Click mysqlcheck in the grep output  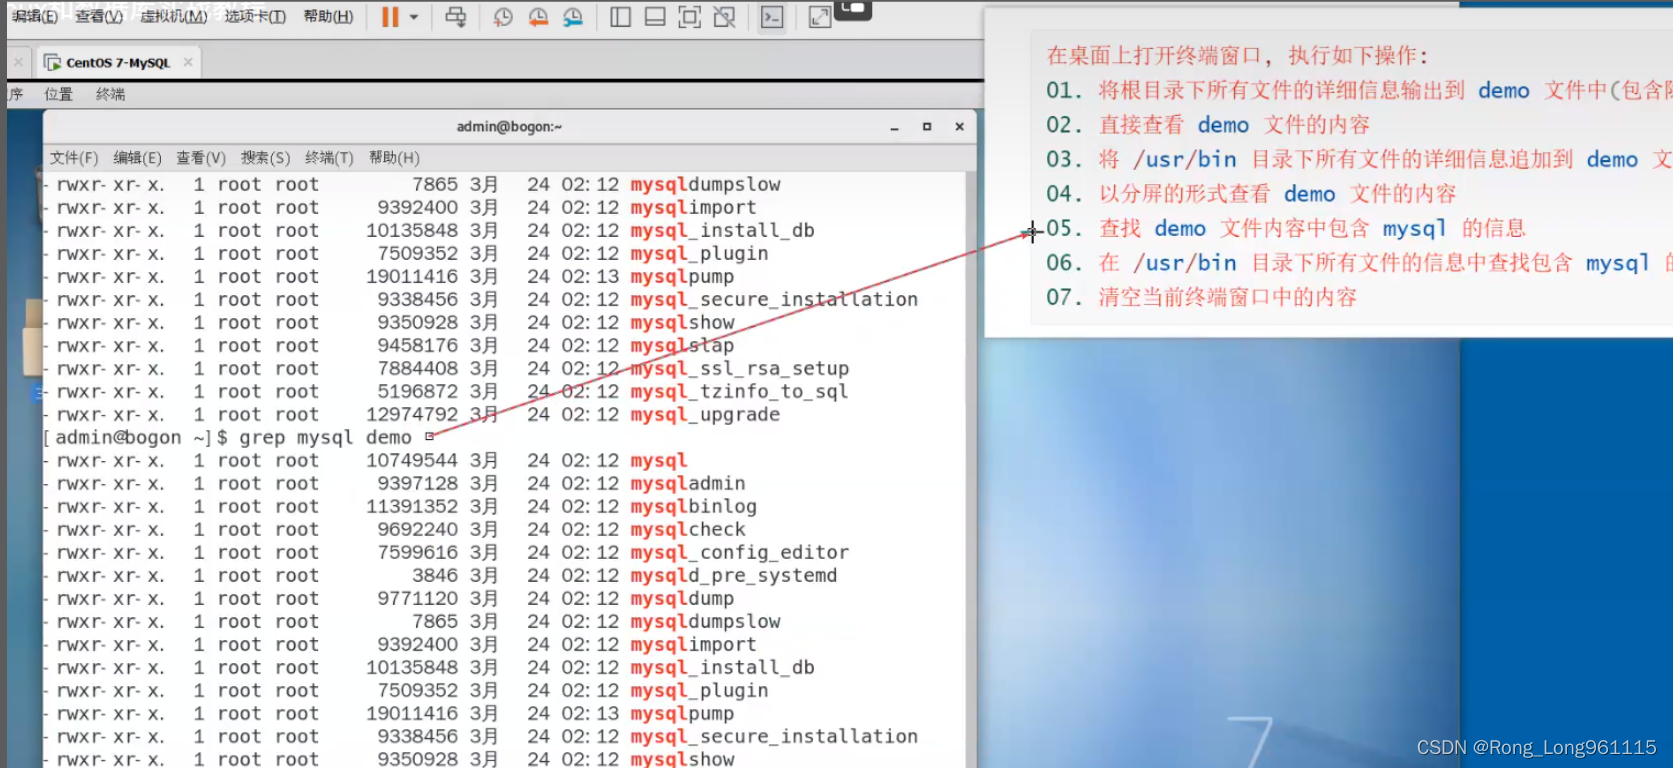(x=688, y=530)
